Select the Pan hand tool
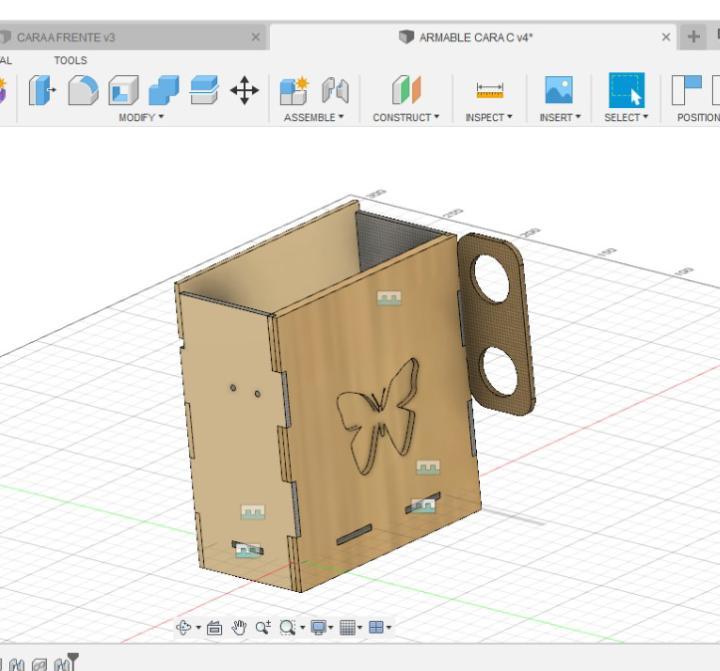Screen dimensions: 720x671 click(x=239, y=627)
